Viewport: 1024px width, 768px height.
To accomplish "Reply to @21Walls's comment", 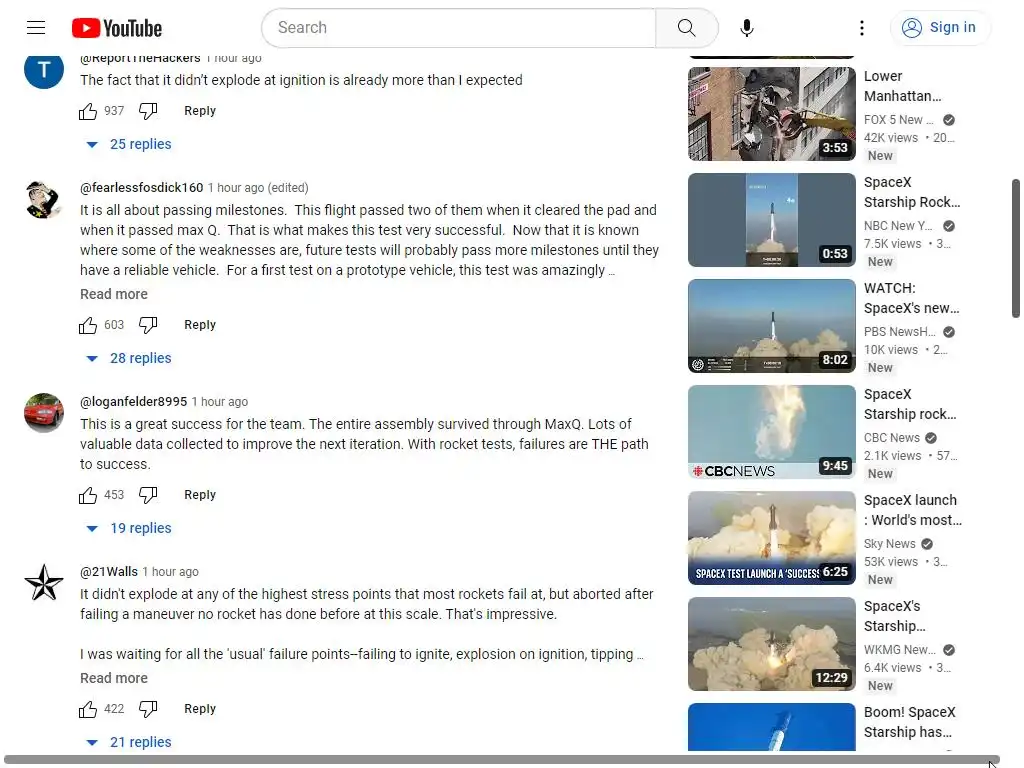I will pyautogui.click(x=200, y=709).
